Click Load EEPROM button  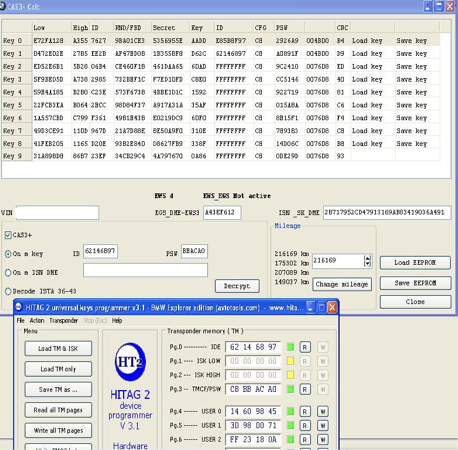click(x=415, y=263)
